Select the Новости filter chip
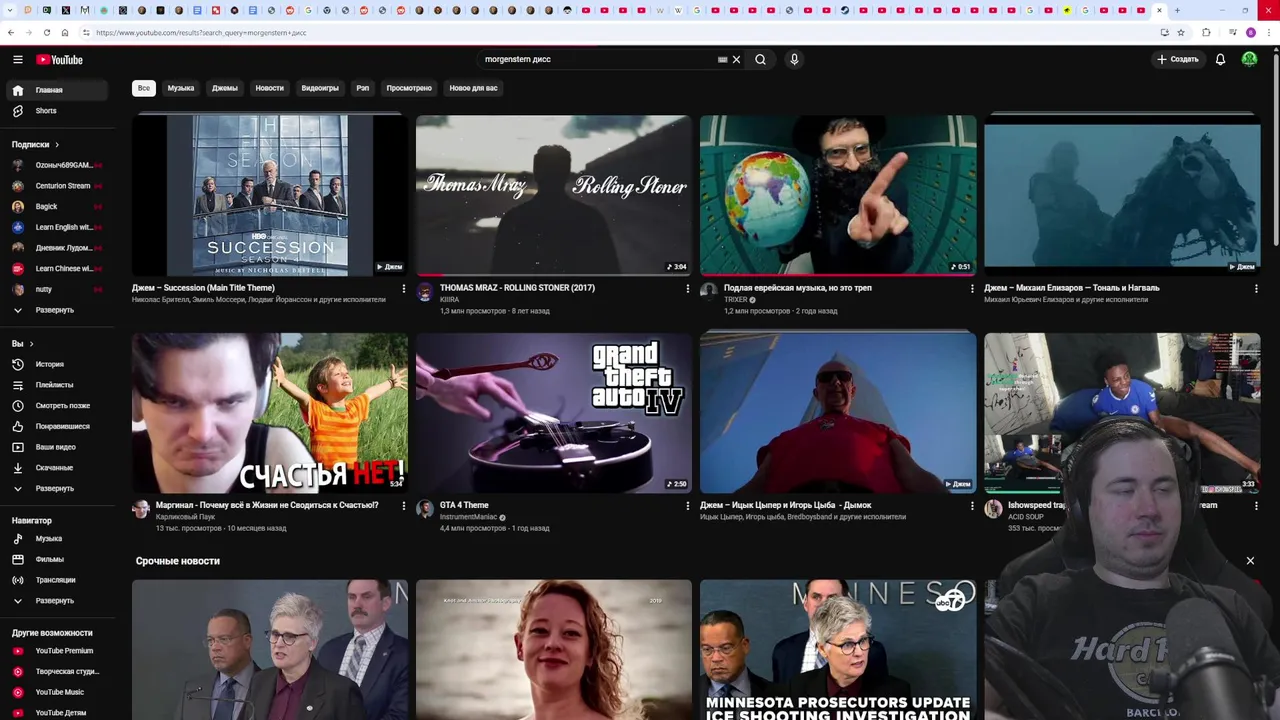This screenshot has width=1280, height=720. [x=269, y=88]
